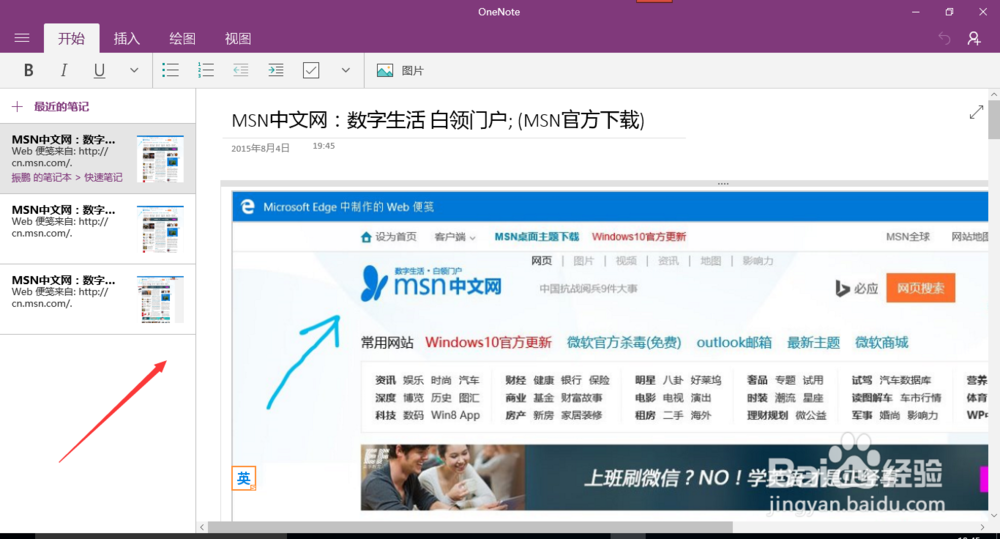1000x539 pixels.
Task: Click 资讯 category in the link grid
Action: [x=385, y=380]
